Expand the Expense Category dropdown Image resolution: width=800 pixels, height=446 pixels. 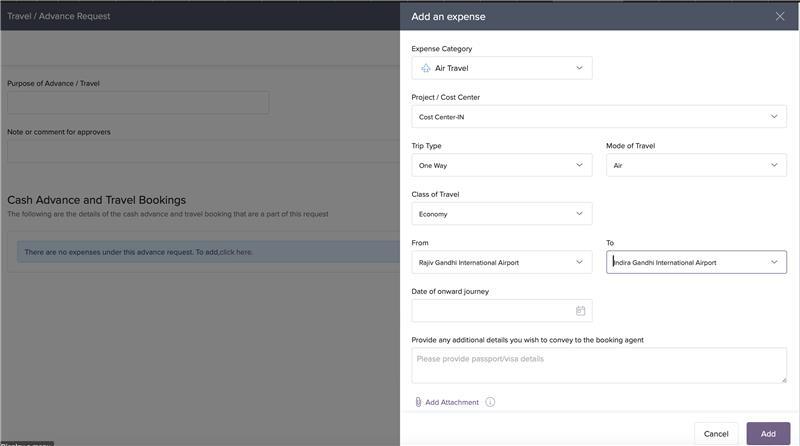click(x=579, y=68)
